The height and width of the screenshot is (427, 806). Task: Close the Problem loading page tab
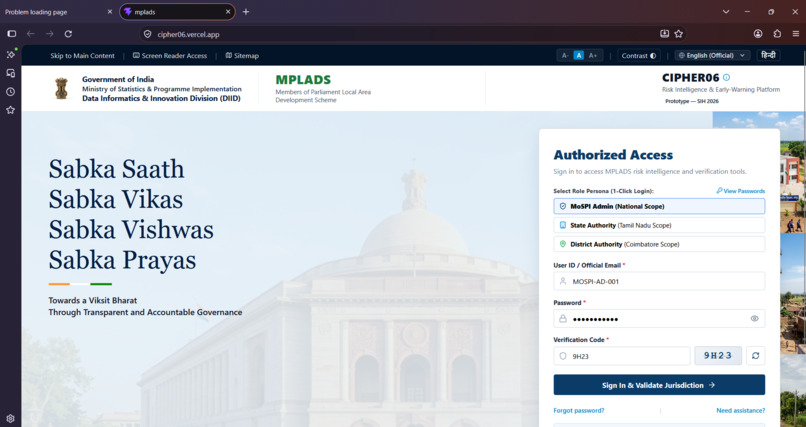pos(109,12)
